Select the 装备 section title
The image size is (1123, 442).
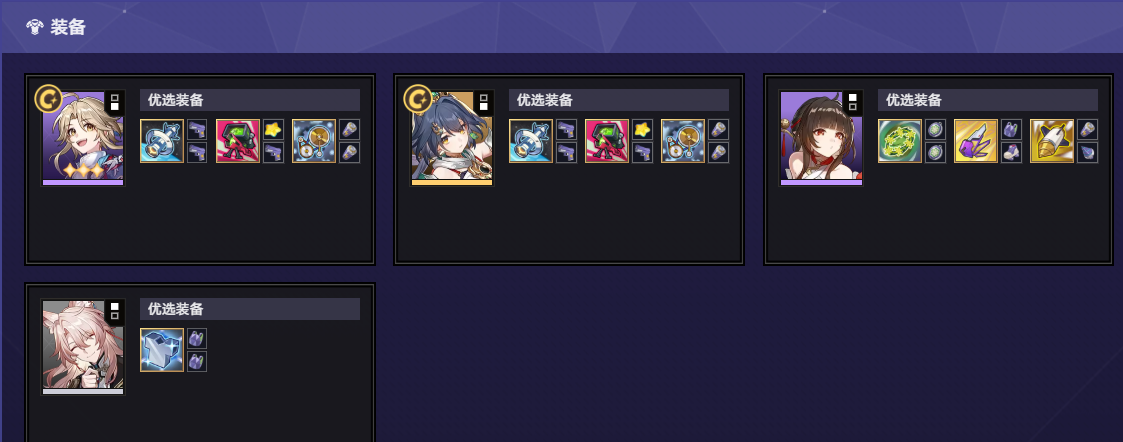pos(68,27)
